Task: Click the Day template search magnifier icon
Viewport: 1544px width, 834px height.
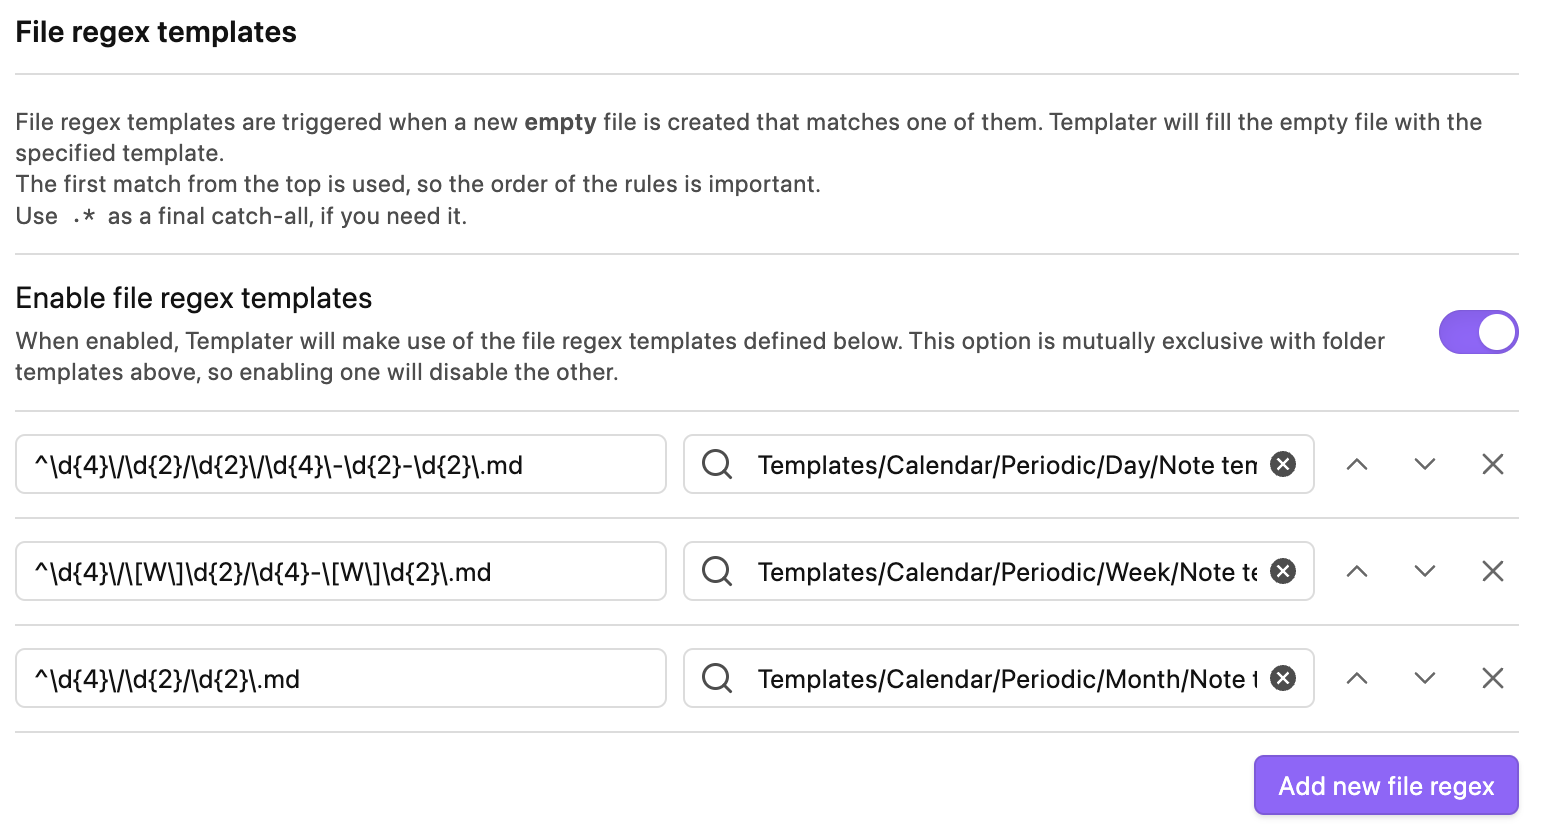Action: click(717, 464)
